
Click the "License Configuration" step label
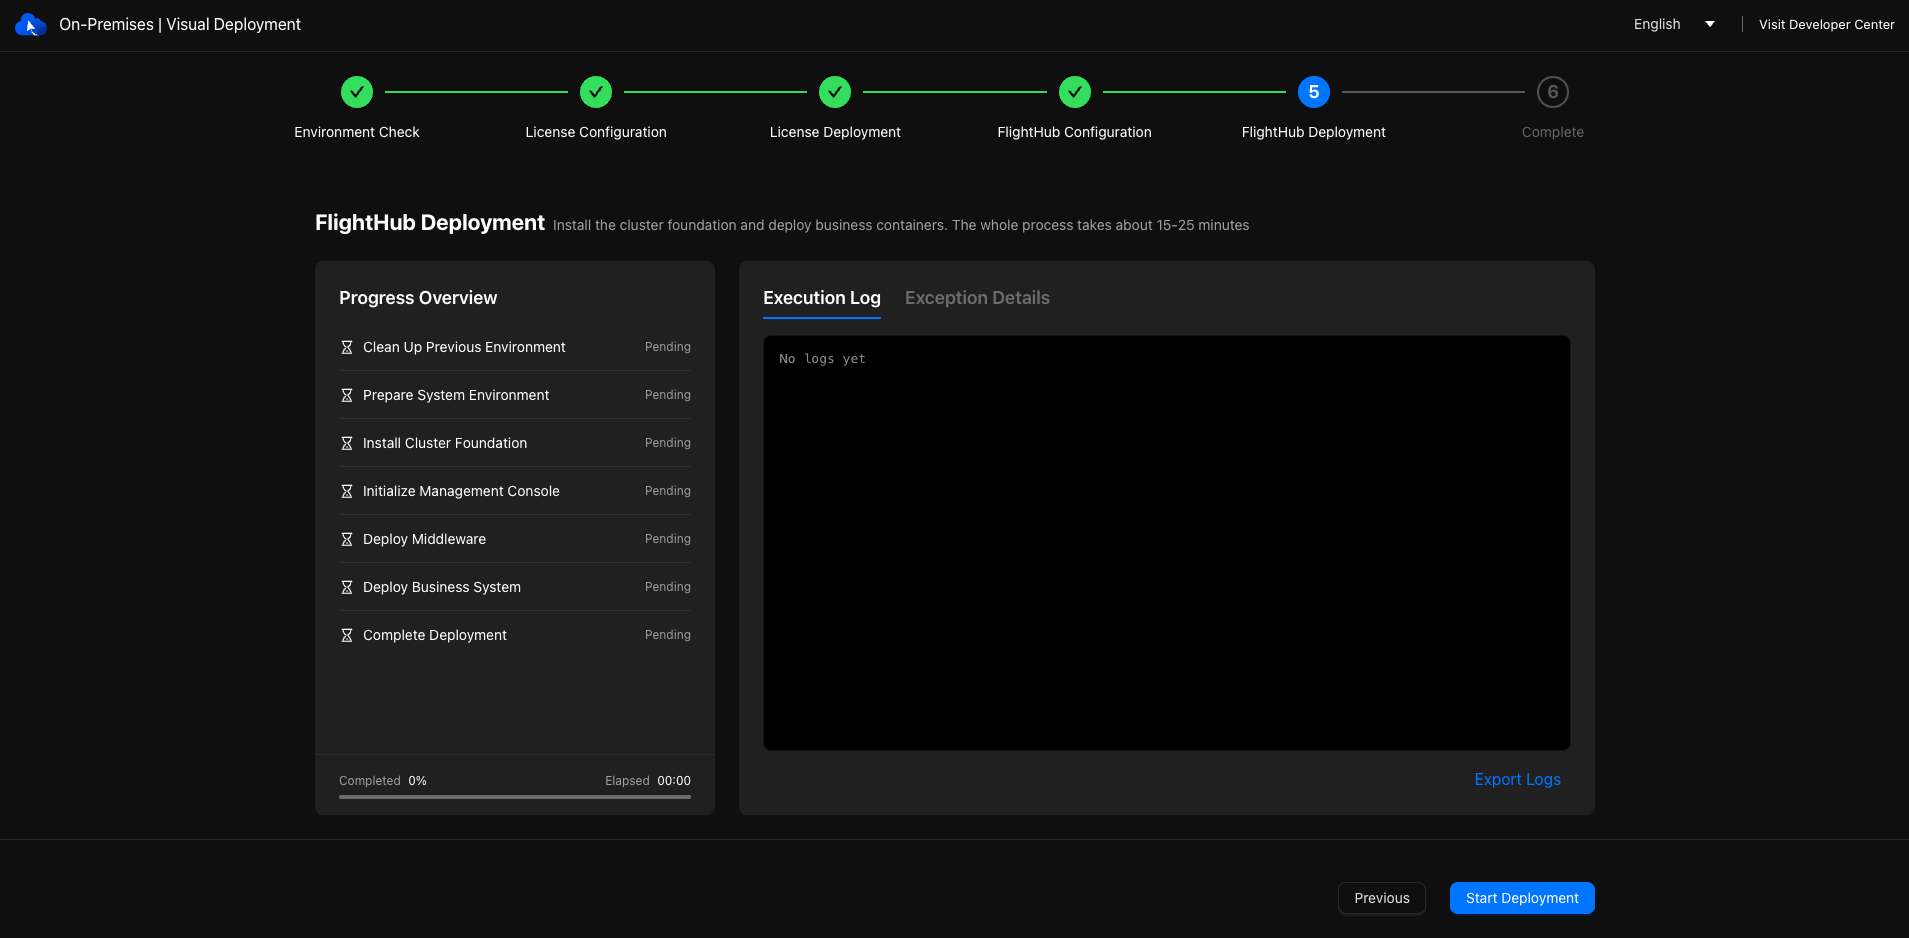pos(596,132)
